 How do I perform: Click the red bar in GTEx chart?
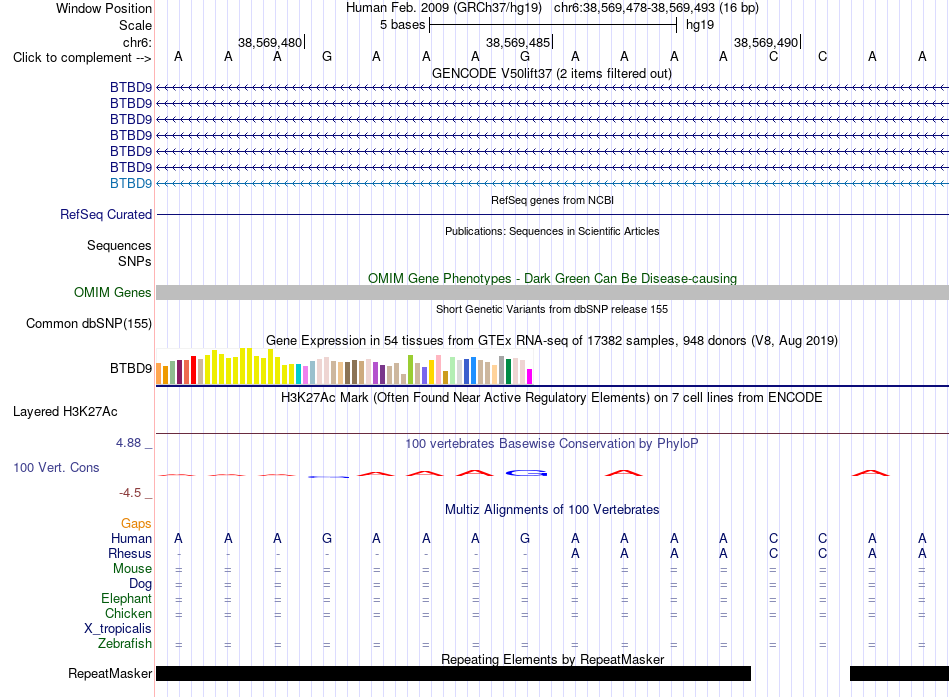point(193,370)
